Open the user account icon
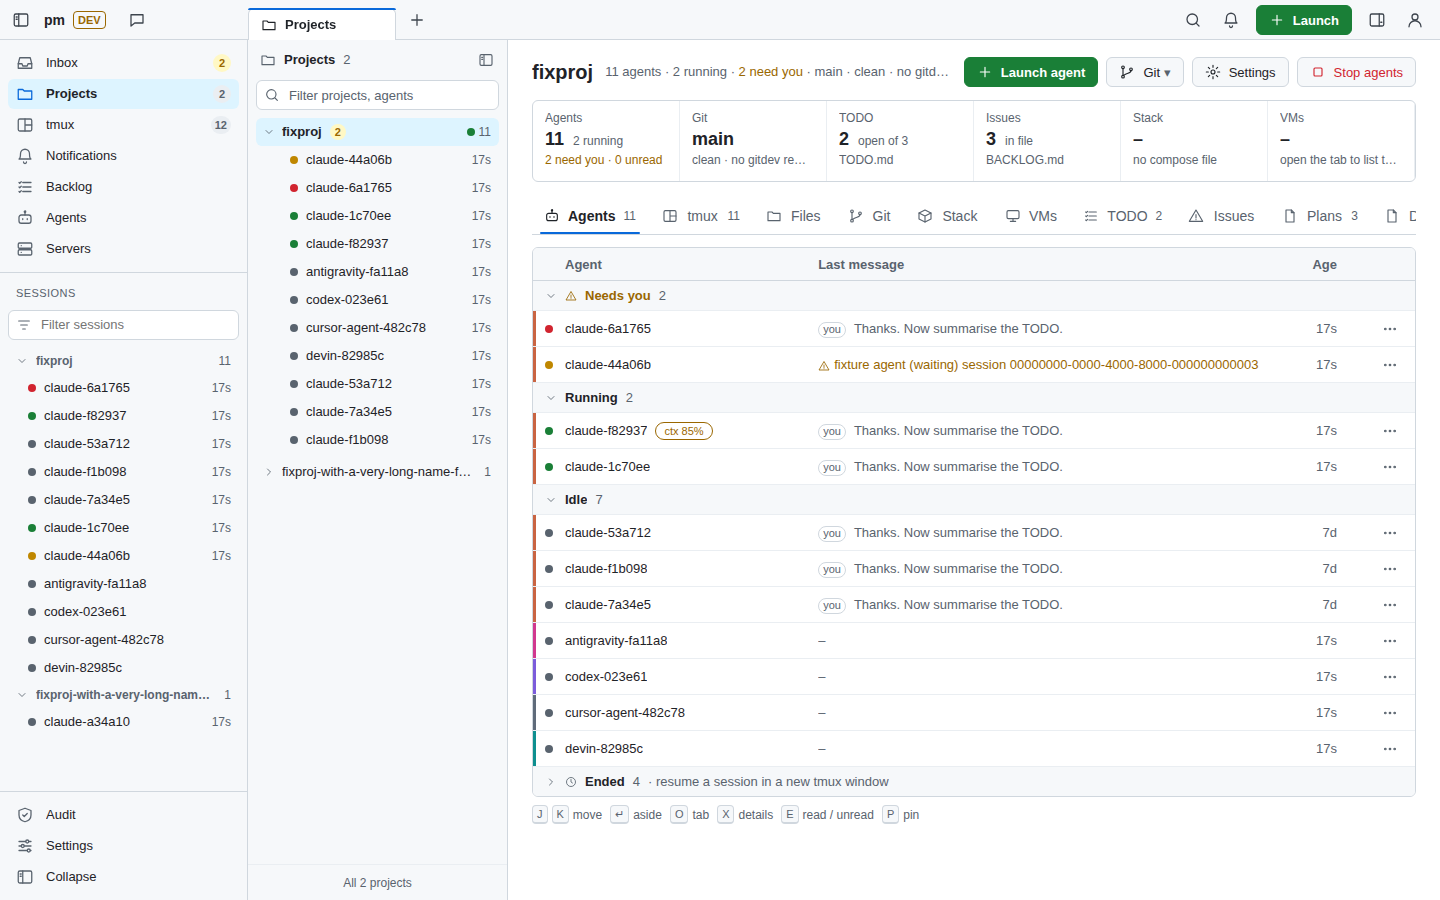 (1415, 20)
